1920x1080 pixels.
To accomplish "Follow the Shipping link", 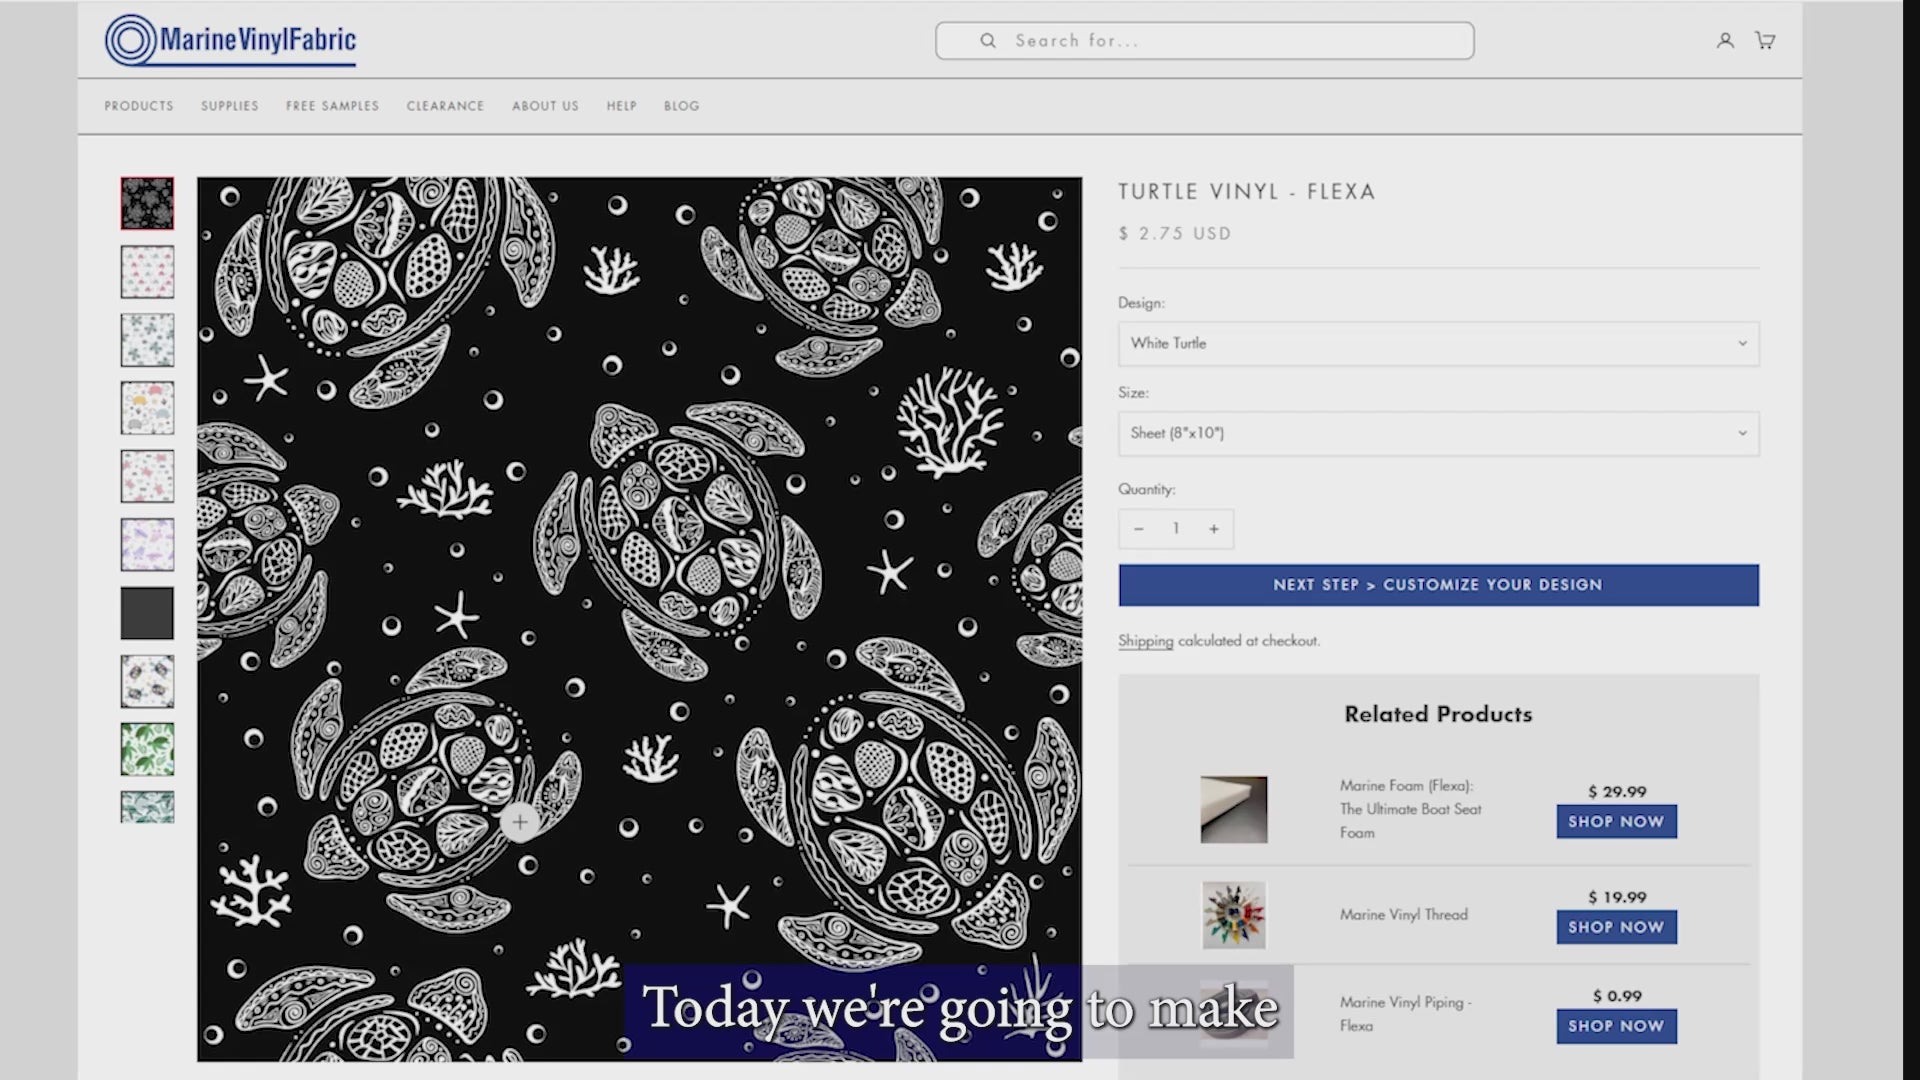I will click(x=1145, y=641).
